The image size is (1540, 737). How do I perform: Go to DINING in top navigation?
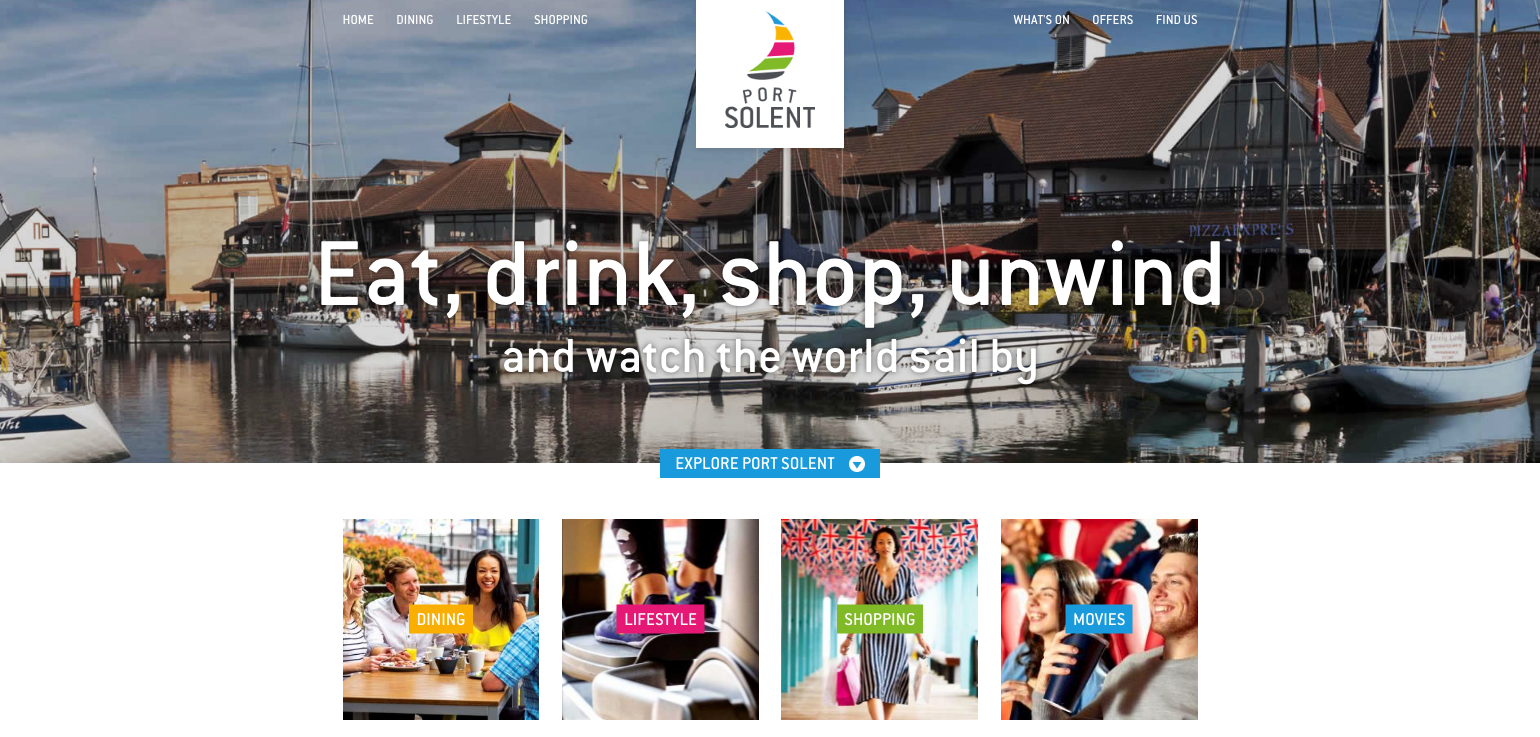coord(415,20)
